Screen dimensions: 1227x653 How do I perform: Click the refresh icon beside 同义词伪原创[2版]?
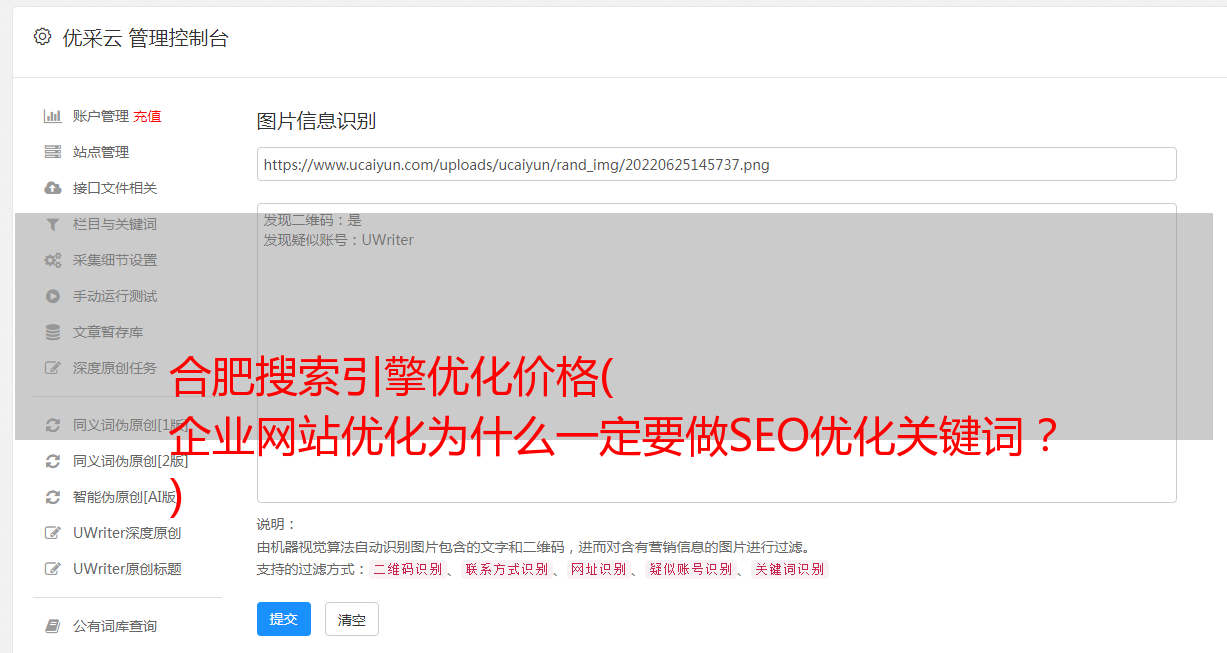pos(53,461)
